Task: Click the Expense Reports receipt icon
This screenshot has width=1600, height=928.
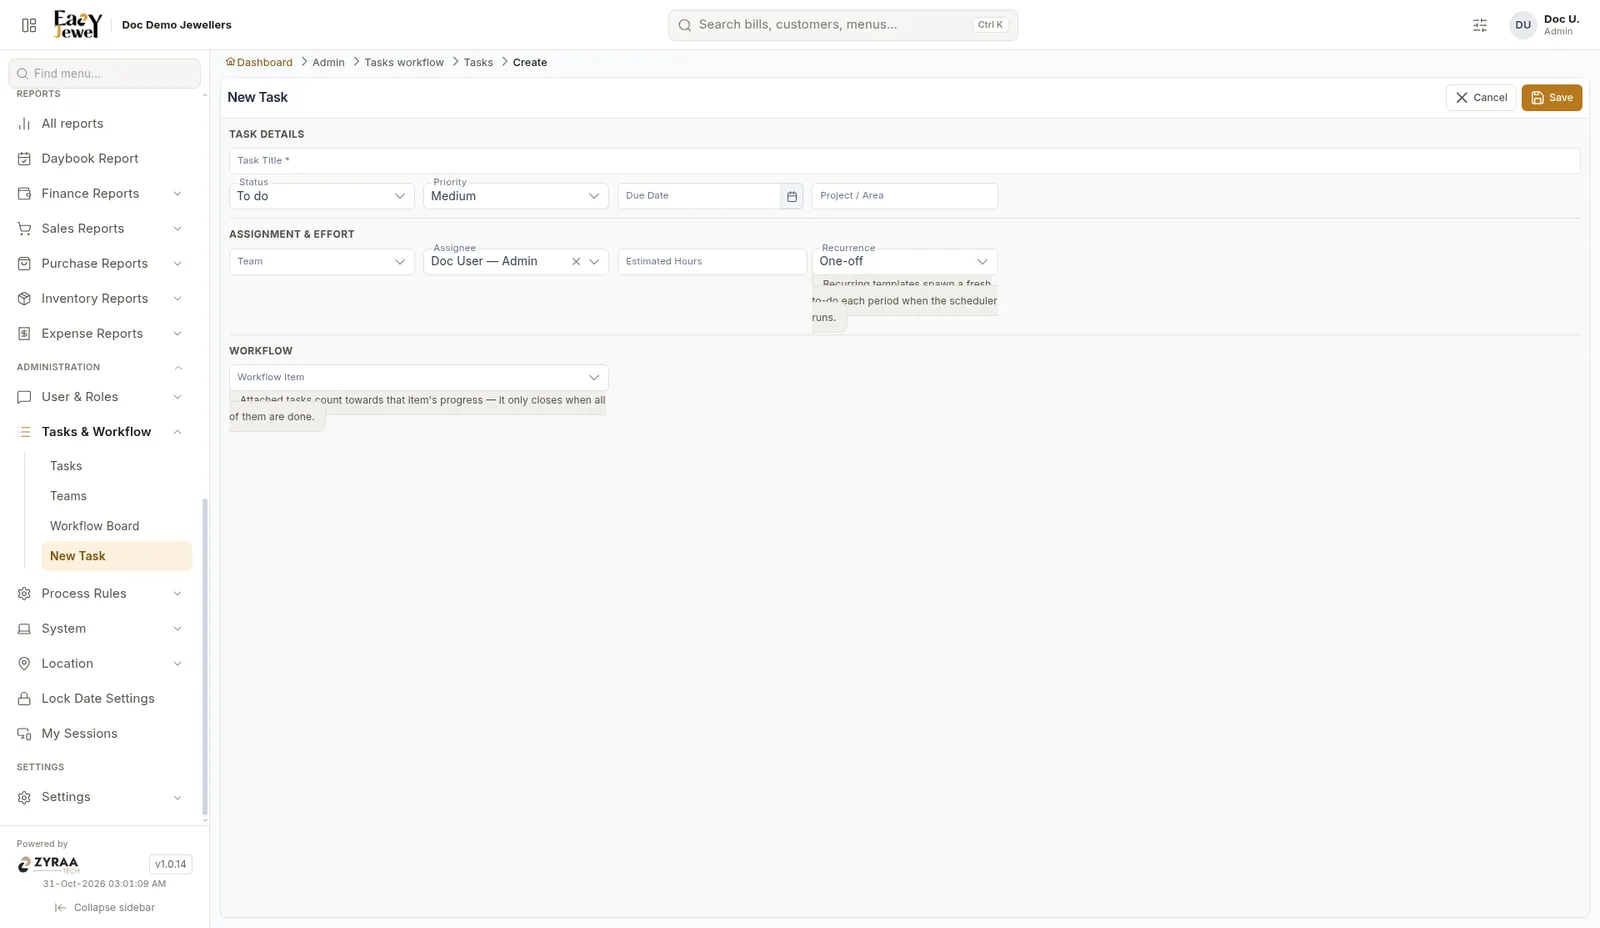Action: pos(24,334)
